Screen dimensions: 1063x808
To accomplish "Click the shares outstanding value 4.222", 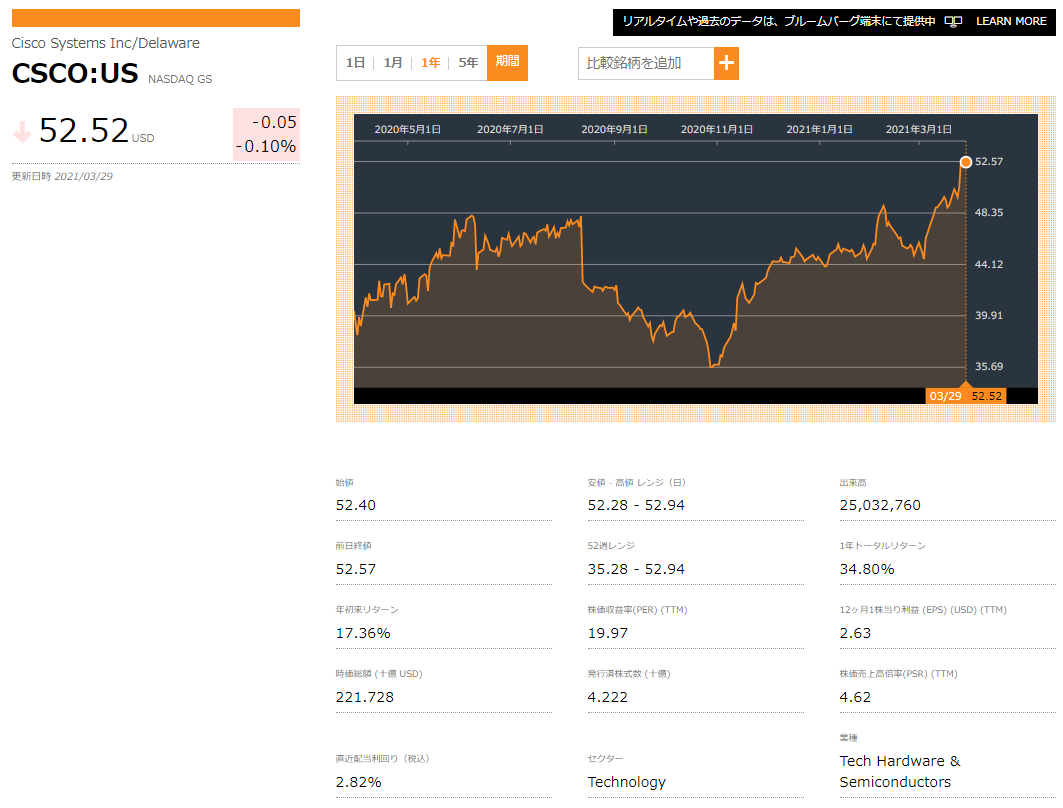I will [607, 697].
